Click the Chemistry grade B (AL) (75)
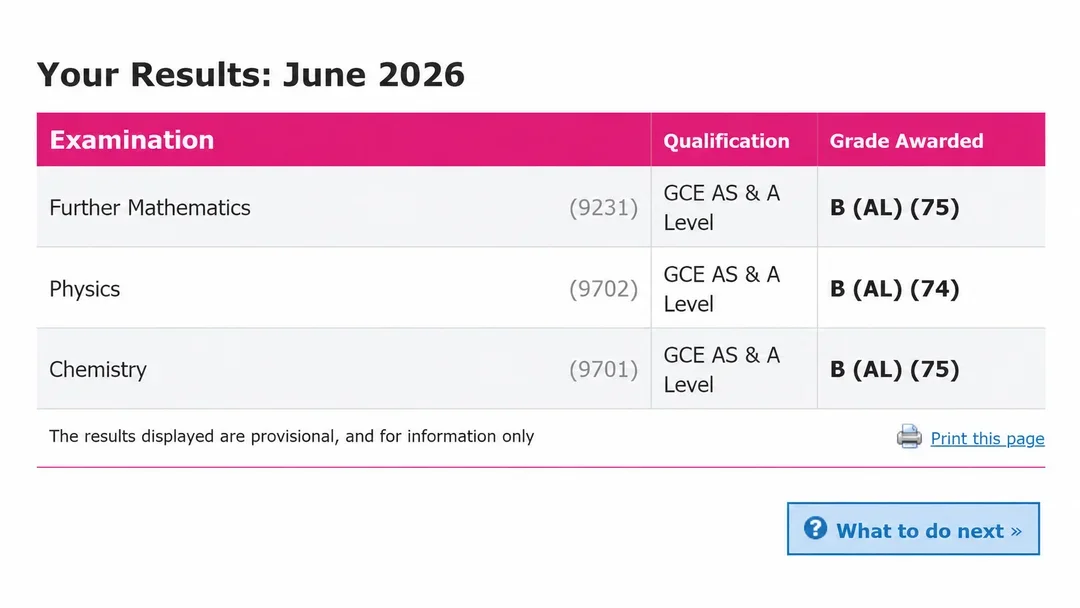Image resolution: width=1080 pixels, height=608 pixels. 894,370
